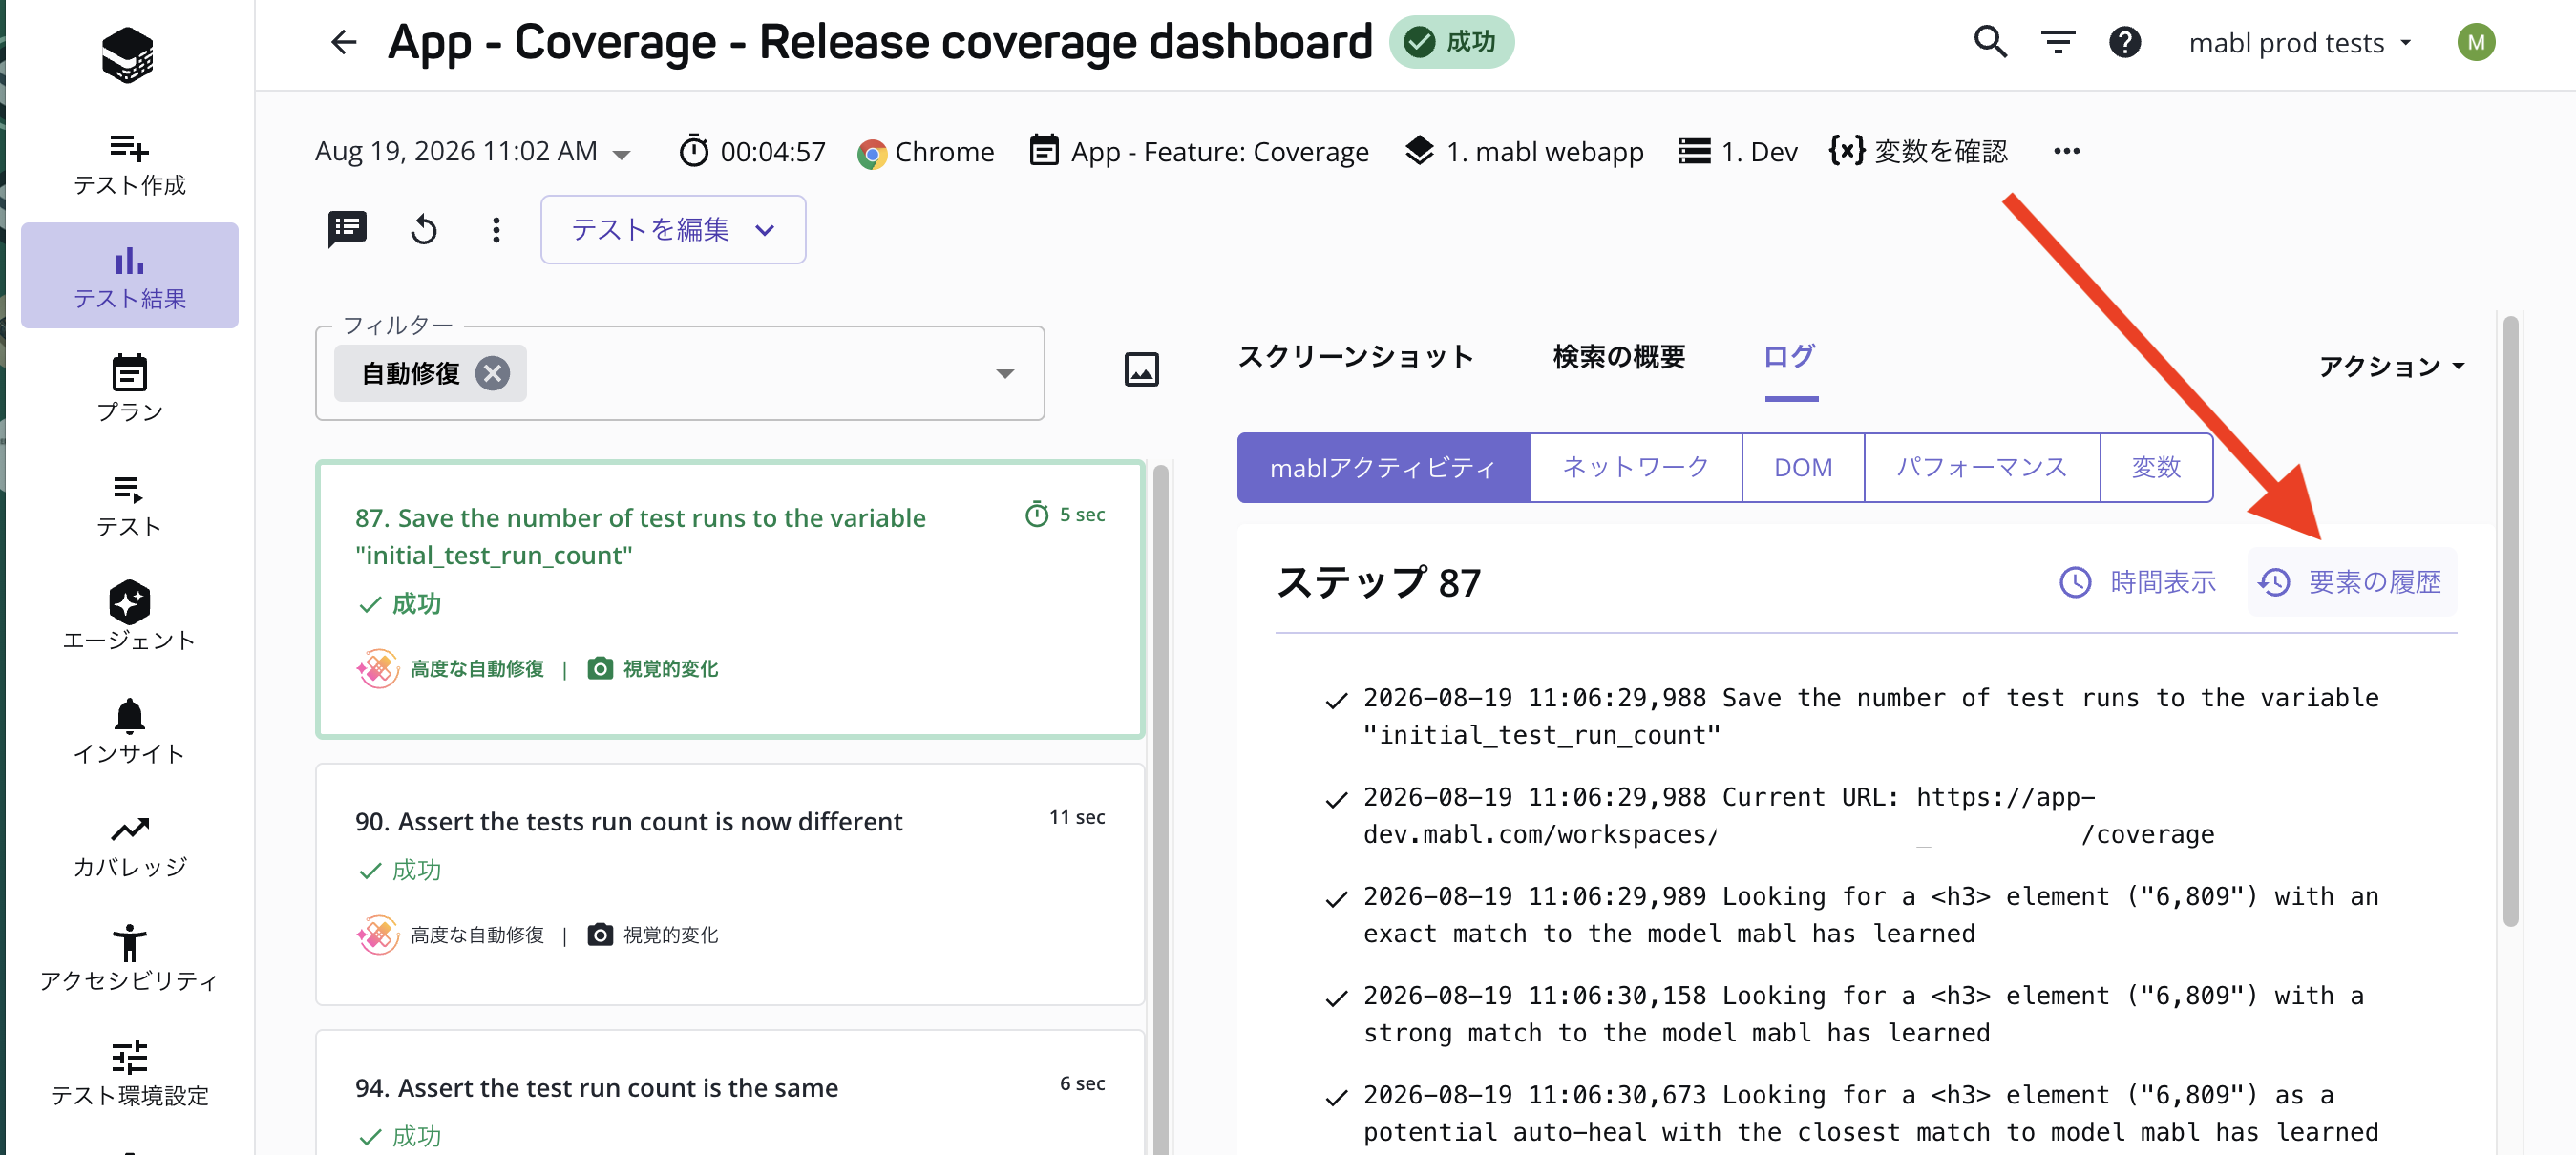Click the search magnifier icon
Image resolution: width=2576 pixels, height=1155 pixels.
click(1990, 42)
